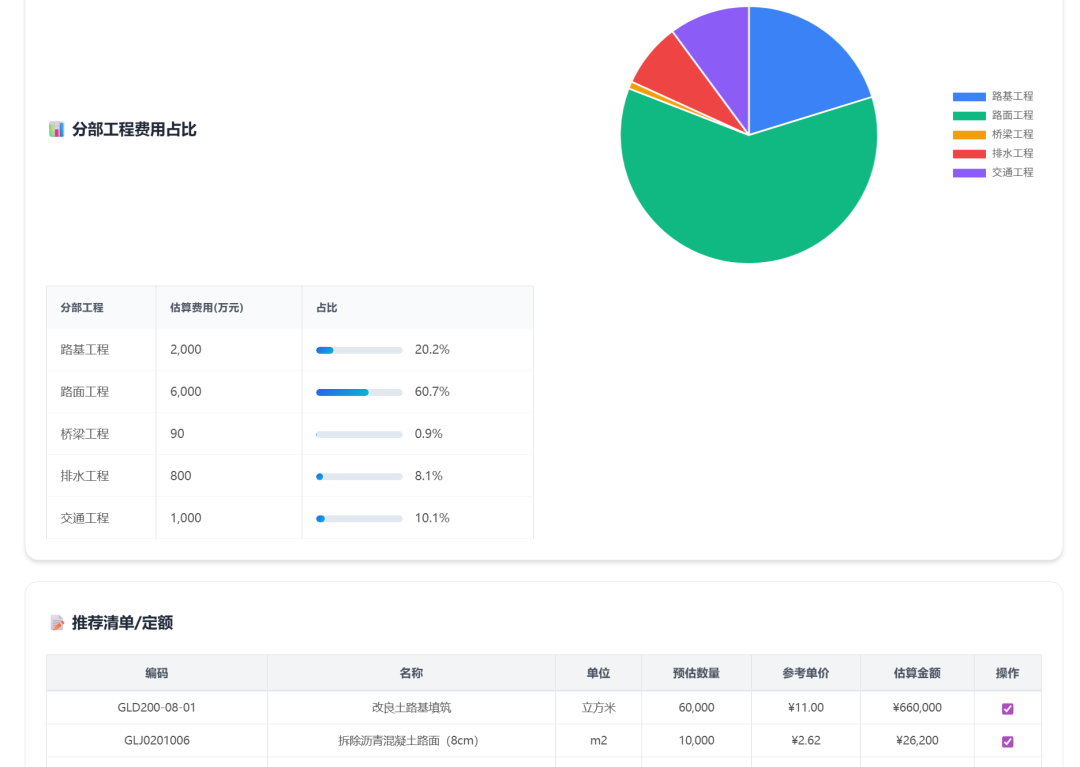Click the 预估数量 column header
The width and height of the screenshot is (1080, 767).
pos(696,673)
